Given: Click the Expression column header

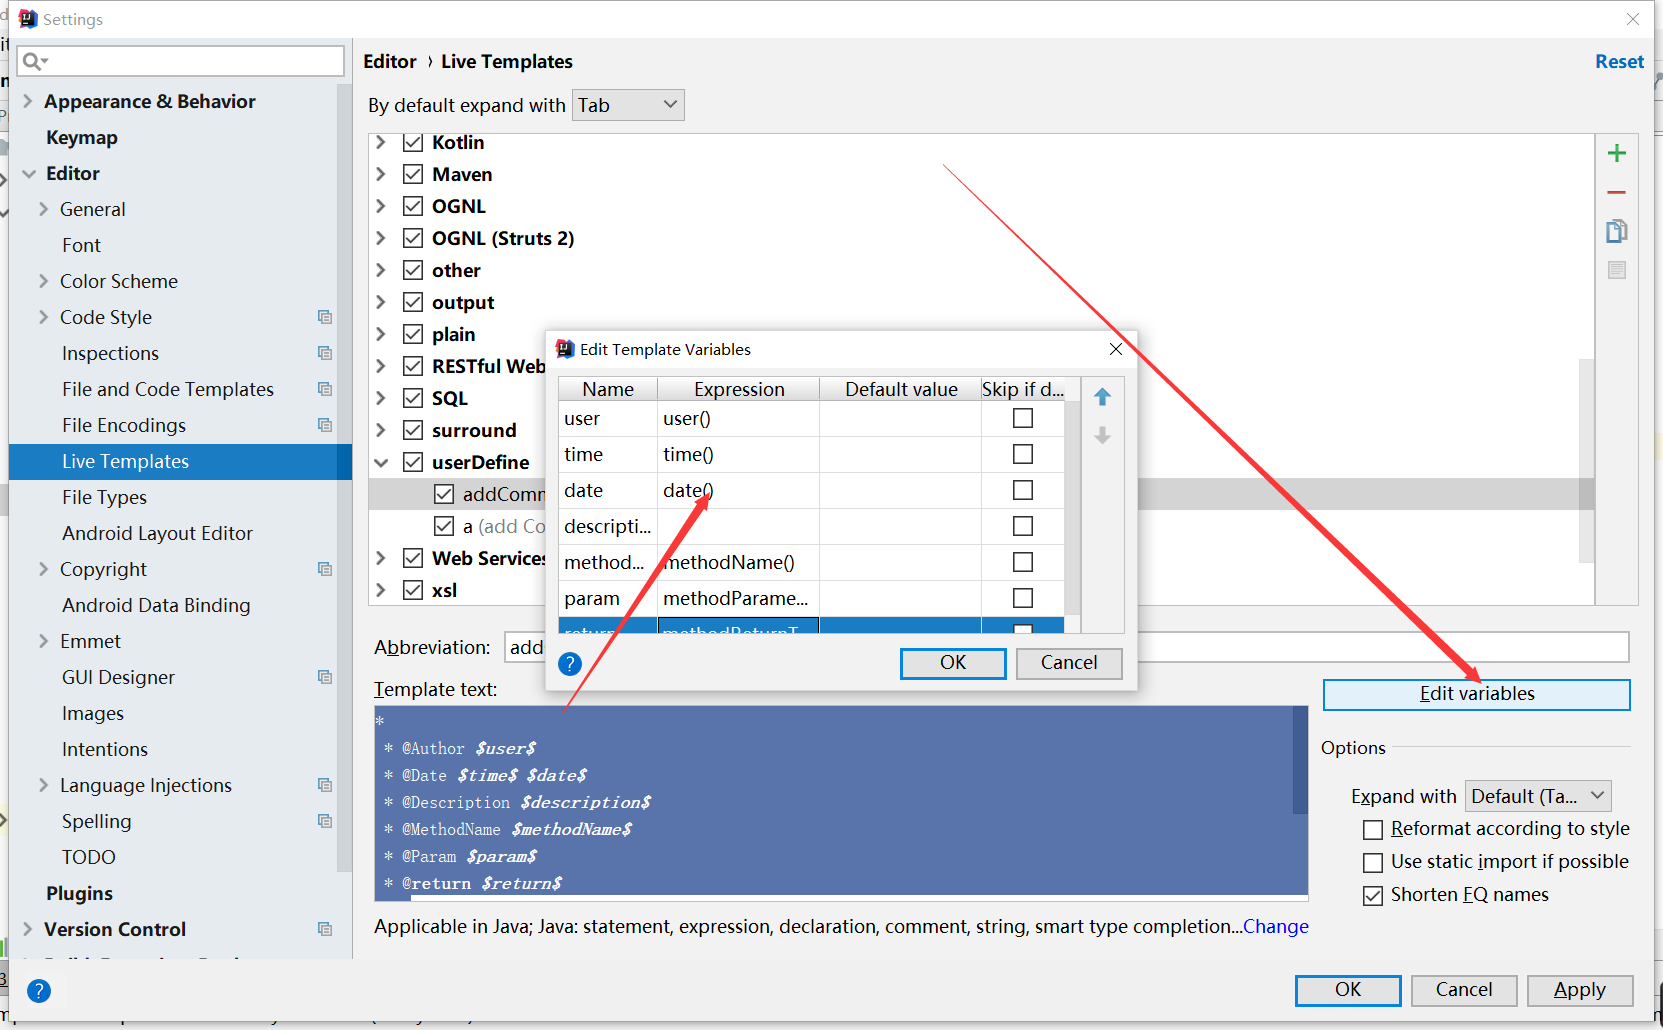Looking at the screenshot, I should 739,389.
